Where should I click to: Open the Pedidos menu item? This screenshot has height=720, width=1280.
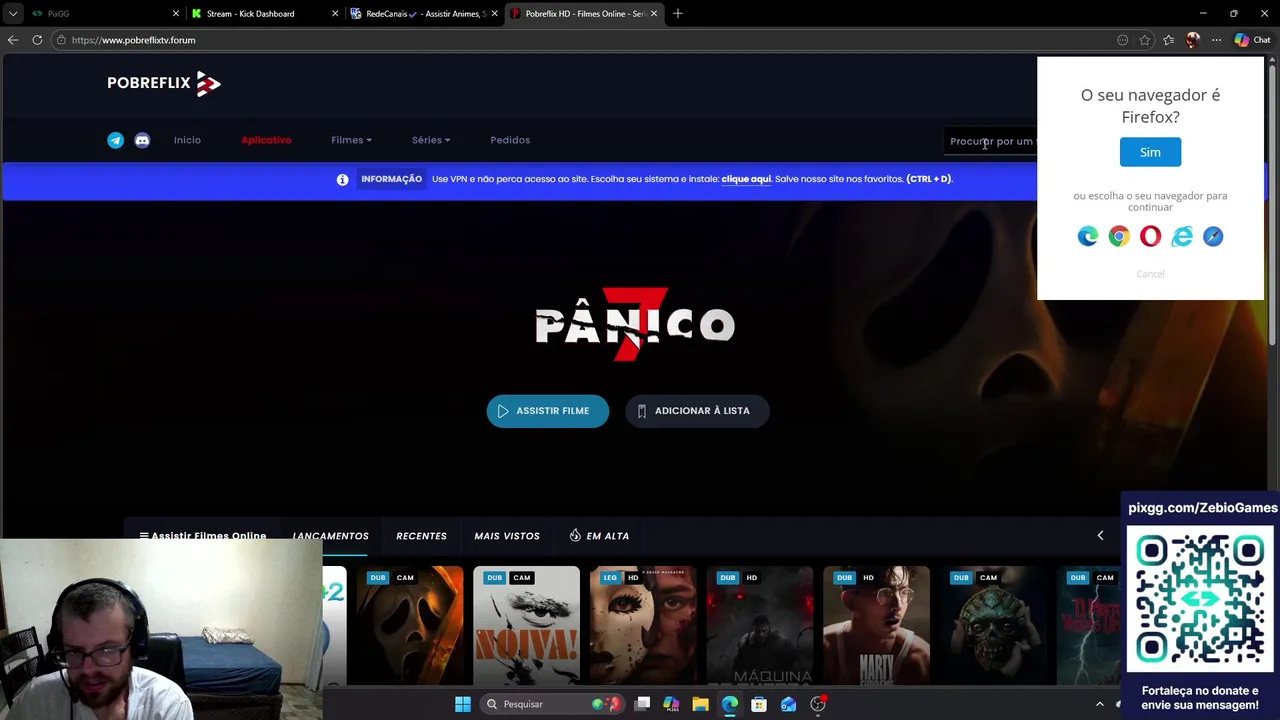[x=510, y=140]
